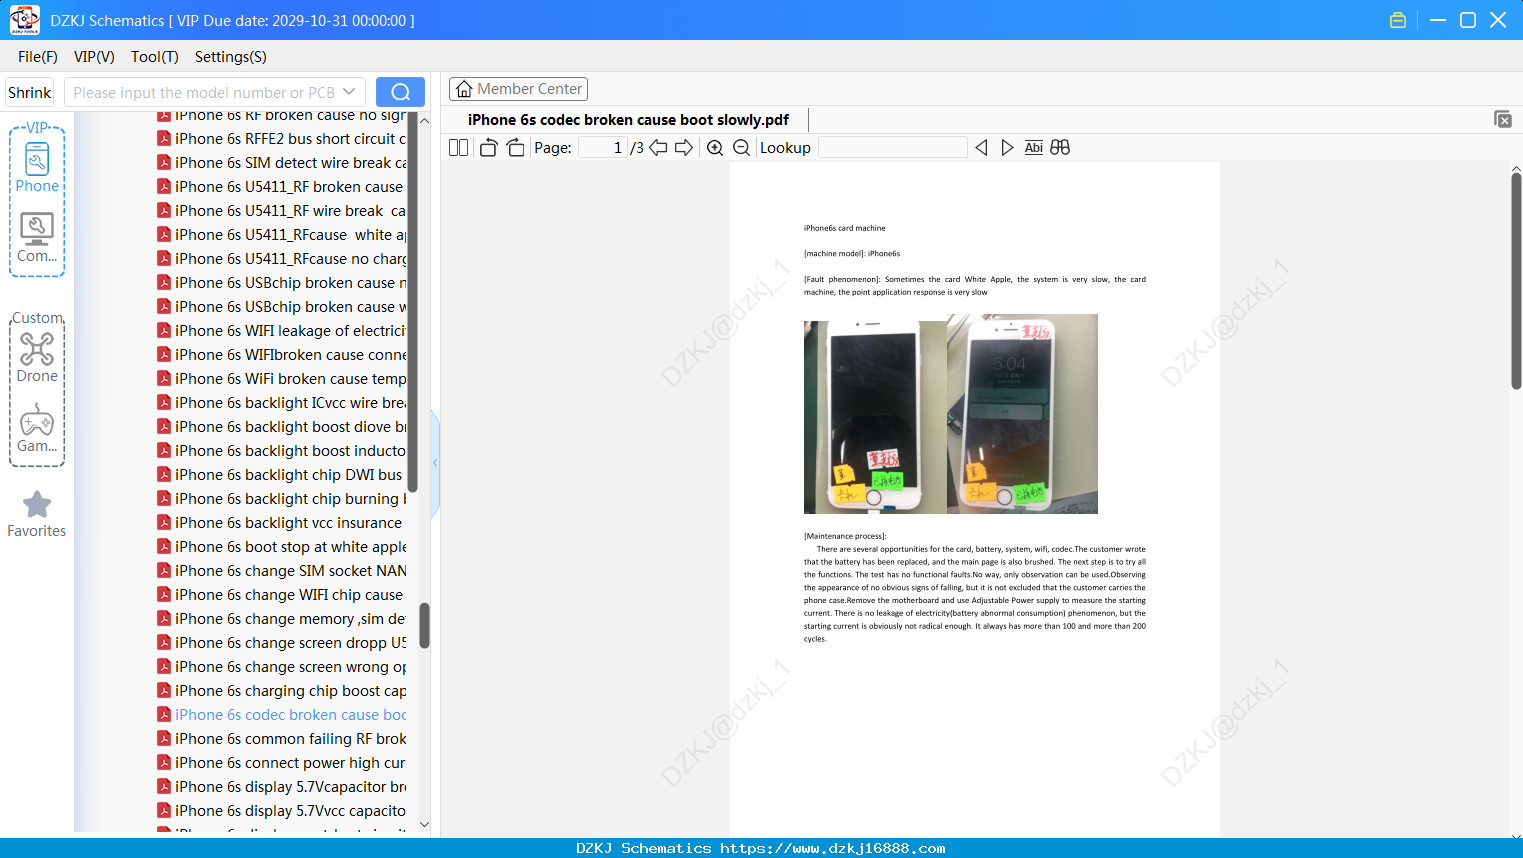Open the Tool(T) menu
This screenshot has width=1523, height=858.
155,57
